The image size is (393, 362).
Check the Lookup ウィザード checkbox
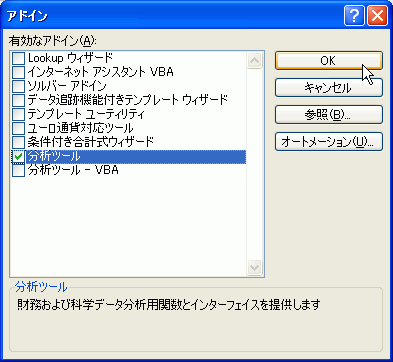(19, 58)
